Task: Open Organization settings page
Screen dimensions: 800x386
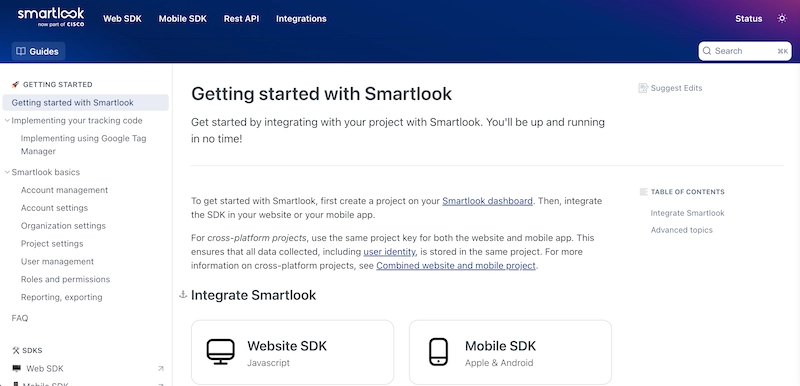Action: (63, 226)
